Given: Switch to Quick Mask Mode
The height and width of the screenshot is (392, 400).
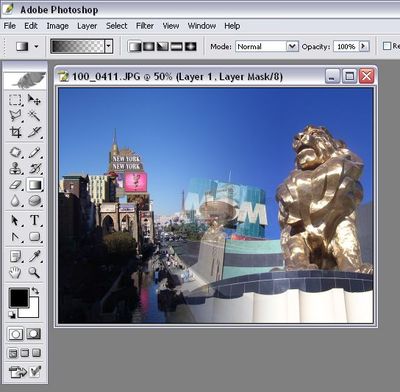Looking at the screenshot, I should click(x=34, y=334).
